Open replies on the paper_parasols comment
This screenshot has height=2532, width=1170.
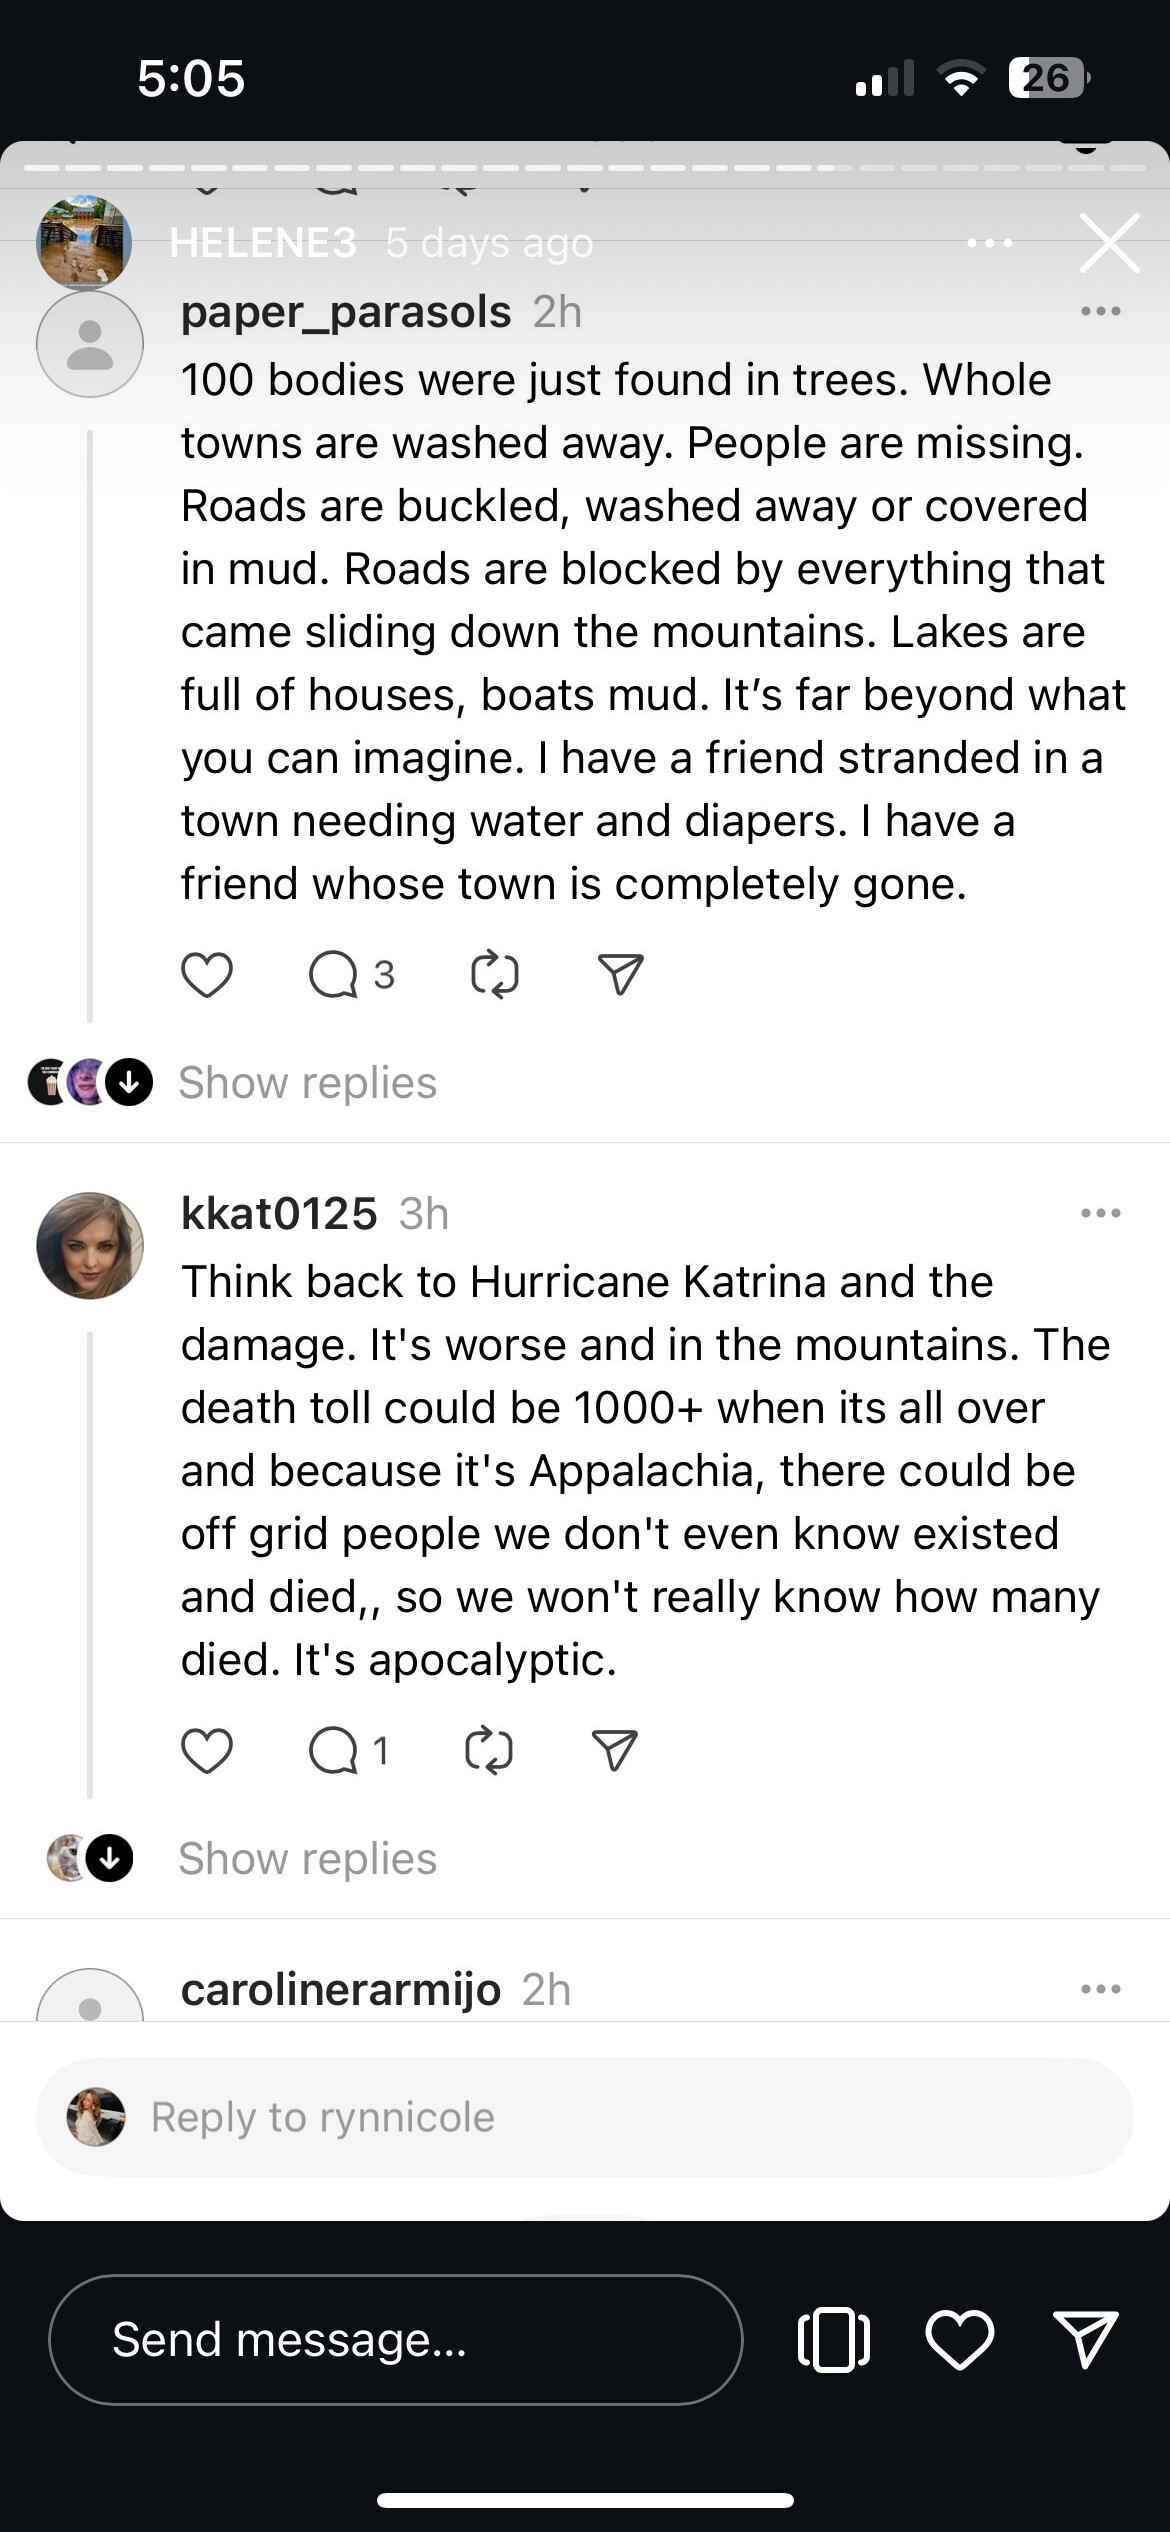334,975
